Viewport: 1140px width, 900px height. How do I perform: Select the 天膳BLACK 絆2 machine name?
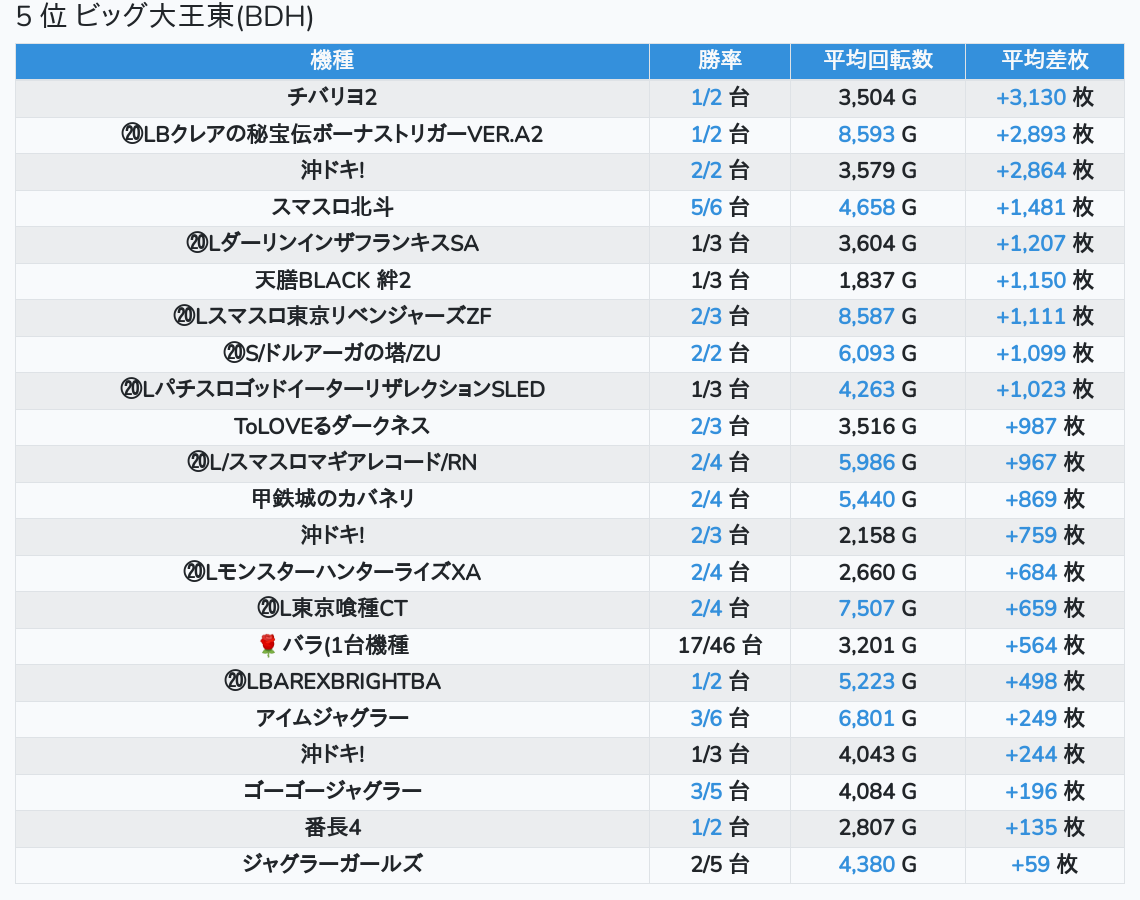[332, 280]
